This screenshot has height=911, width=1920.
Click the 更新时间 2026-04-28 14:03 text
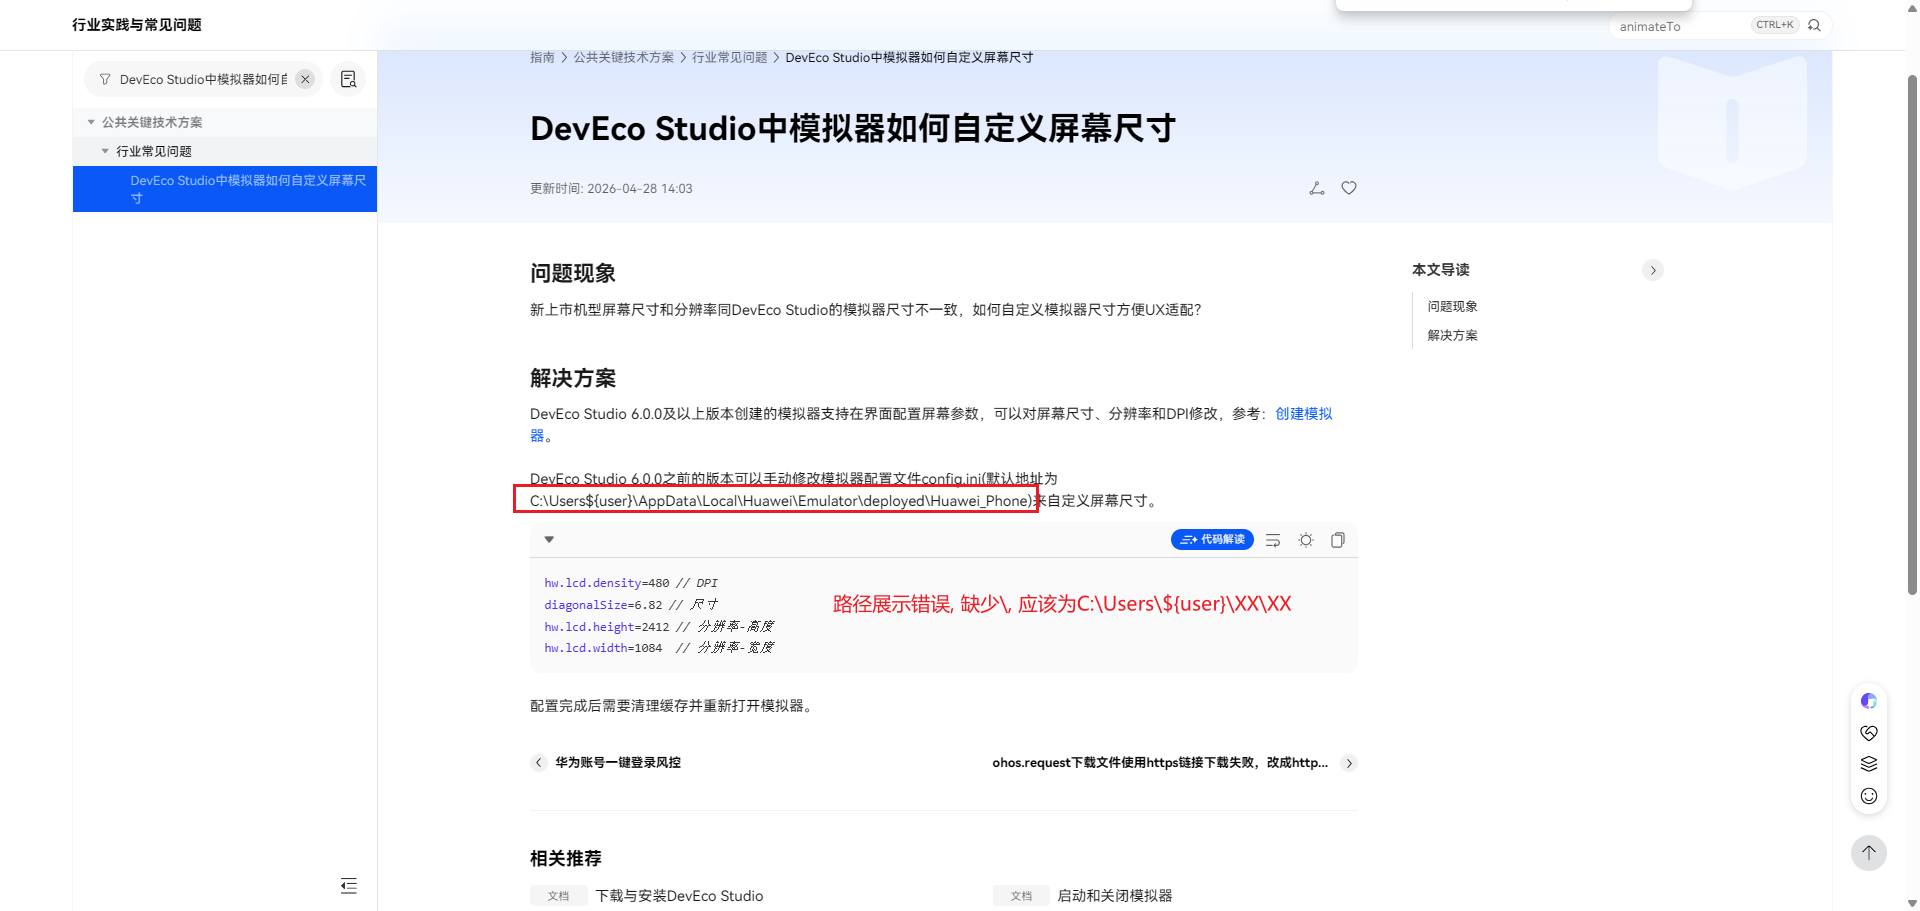(611, 189)
